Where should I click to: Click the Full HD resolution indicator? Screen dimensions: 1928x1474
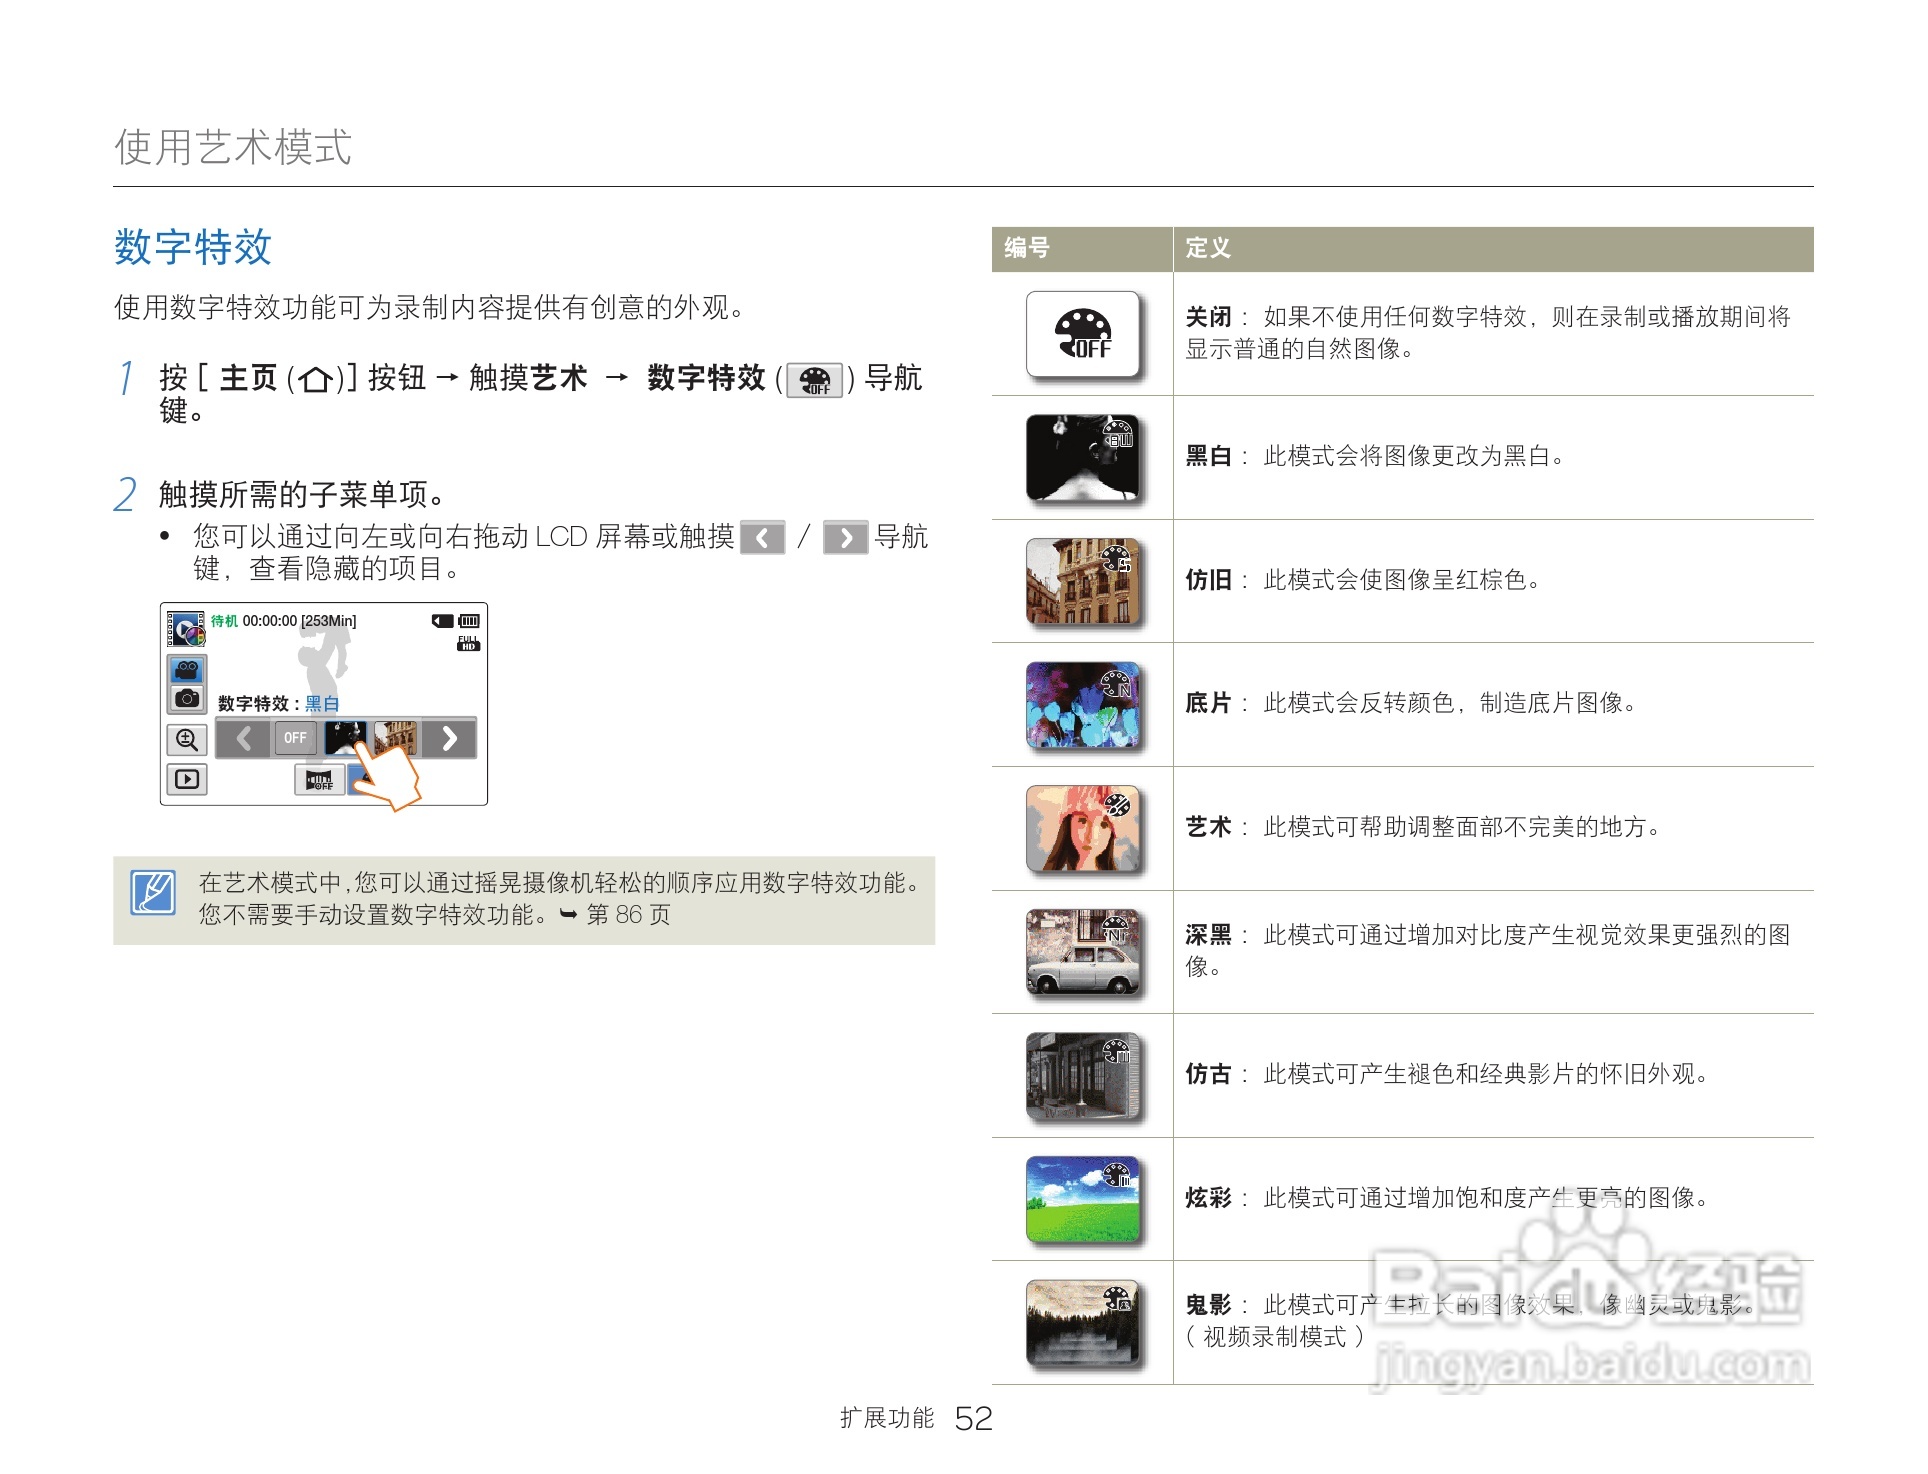pos(468,643)
